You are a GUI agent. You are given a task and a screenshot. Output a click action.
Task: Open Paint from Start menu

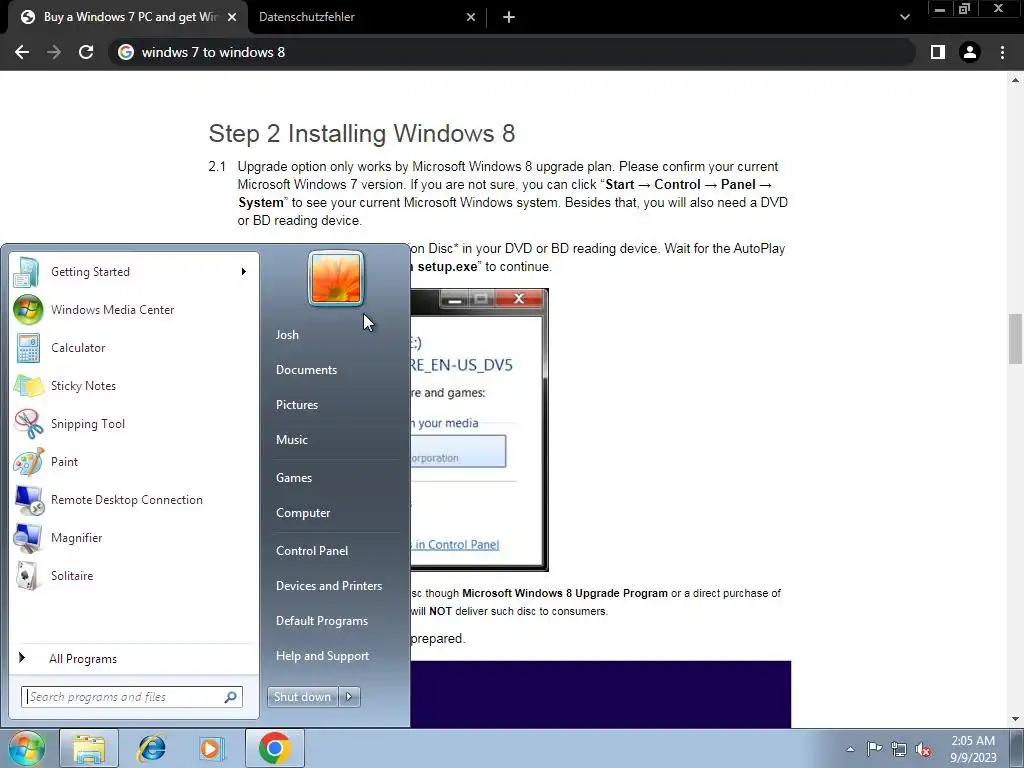[x=134, y=461]
